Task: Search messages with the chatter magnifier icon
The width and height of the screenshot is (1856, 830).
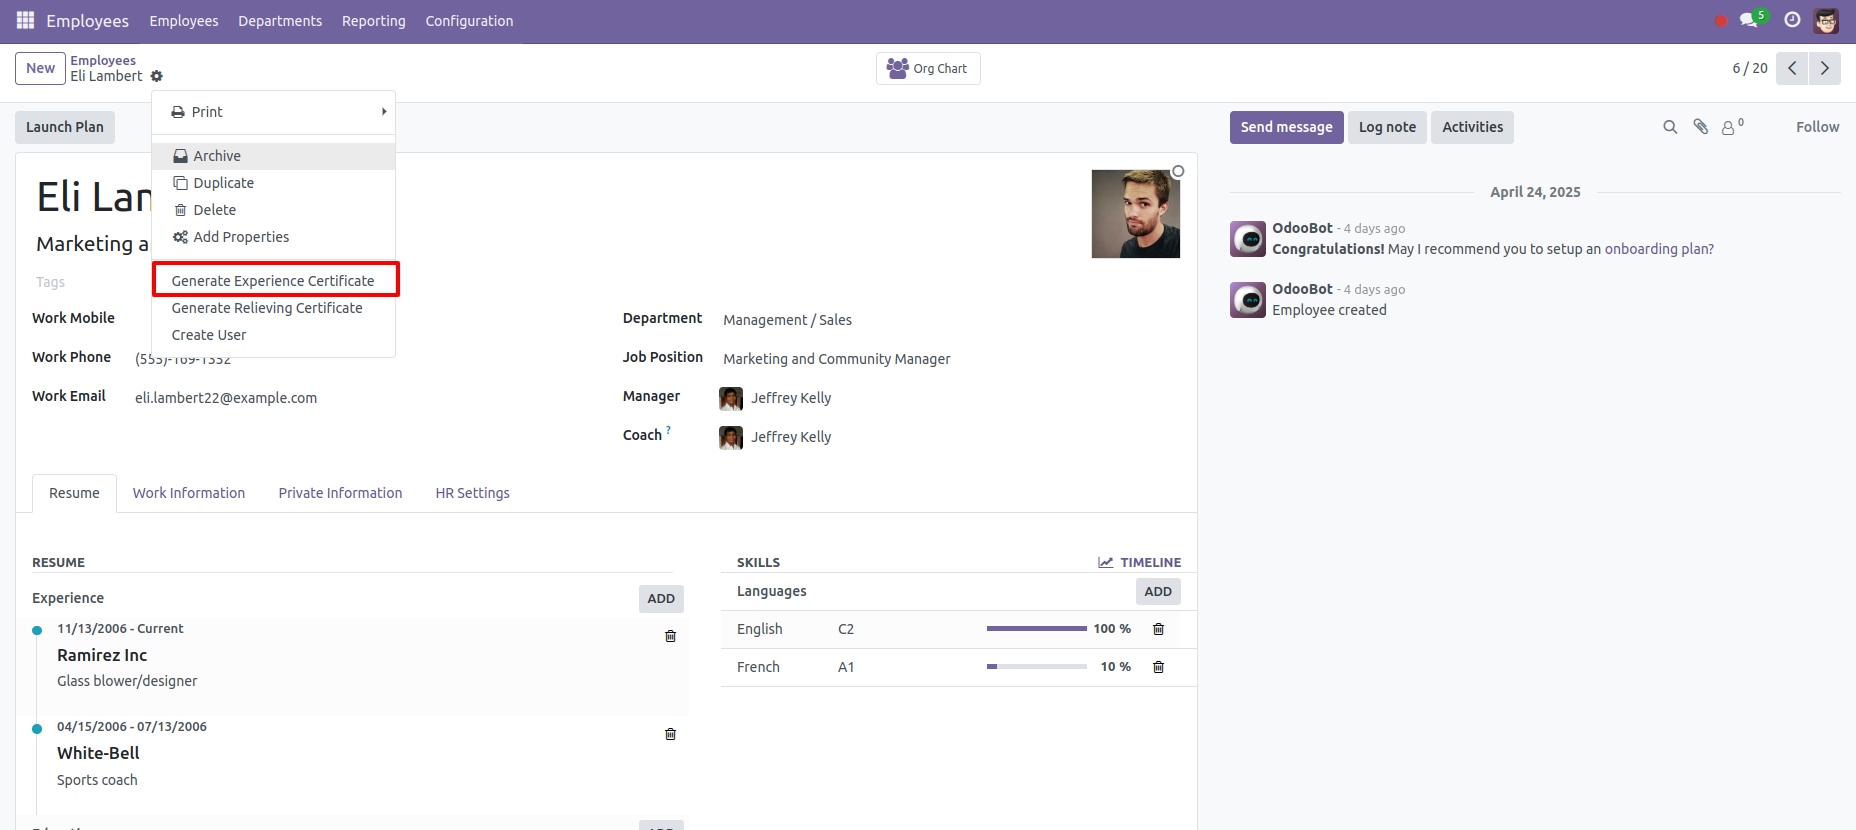Action: [x=1670, y=127]
